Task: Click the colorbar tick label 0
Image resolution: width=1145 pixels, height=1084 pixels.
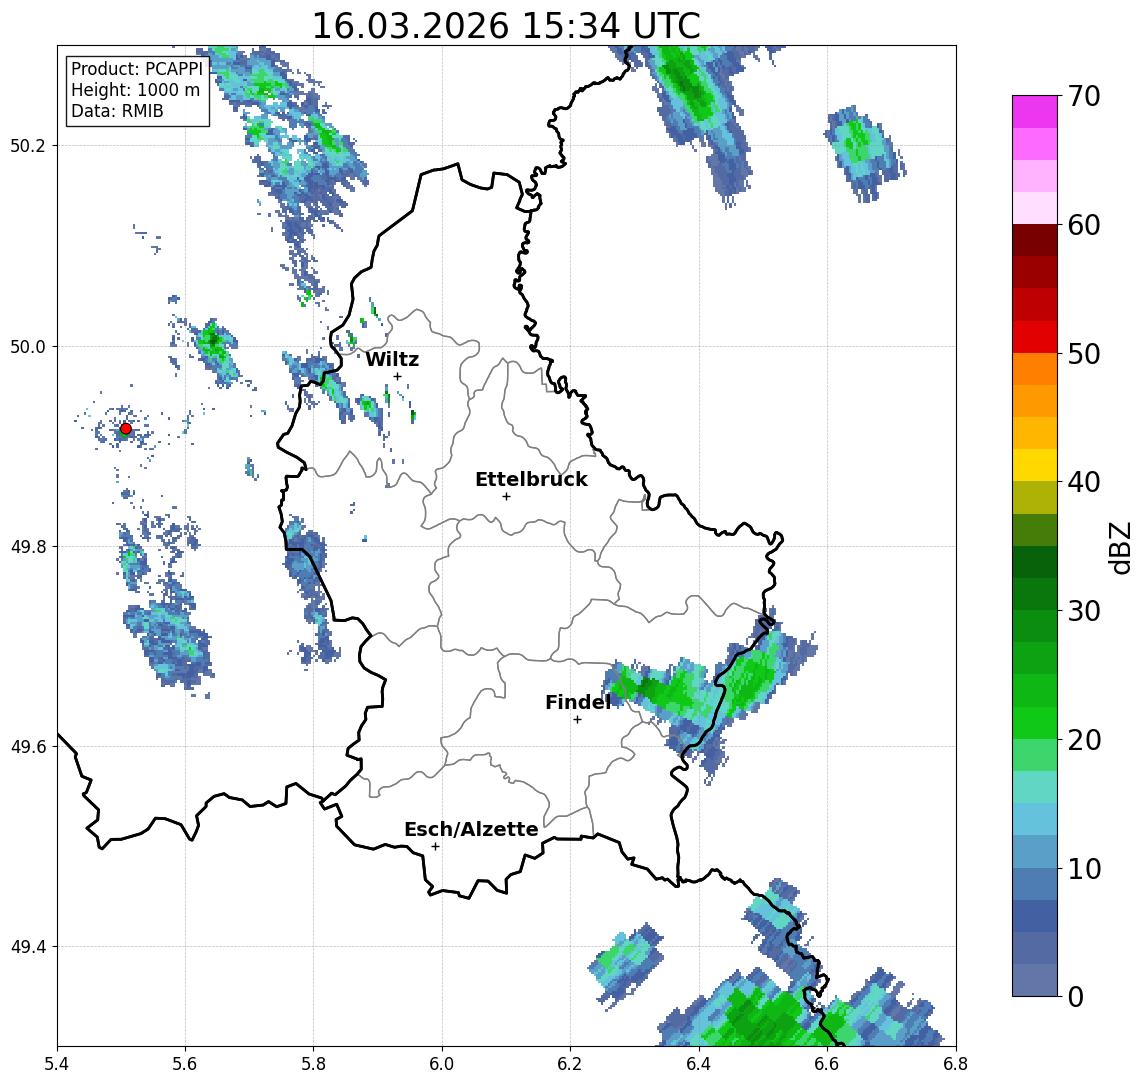Action: 1076,996
